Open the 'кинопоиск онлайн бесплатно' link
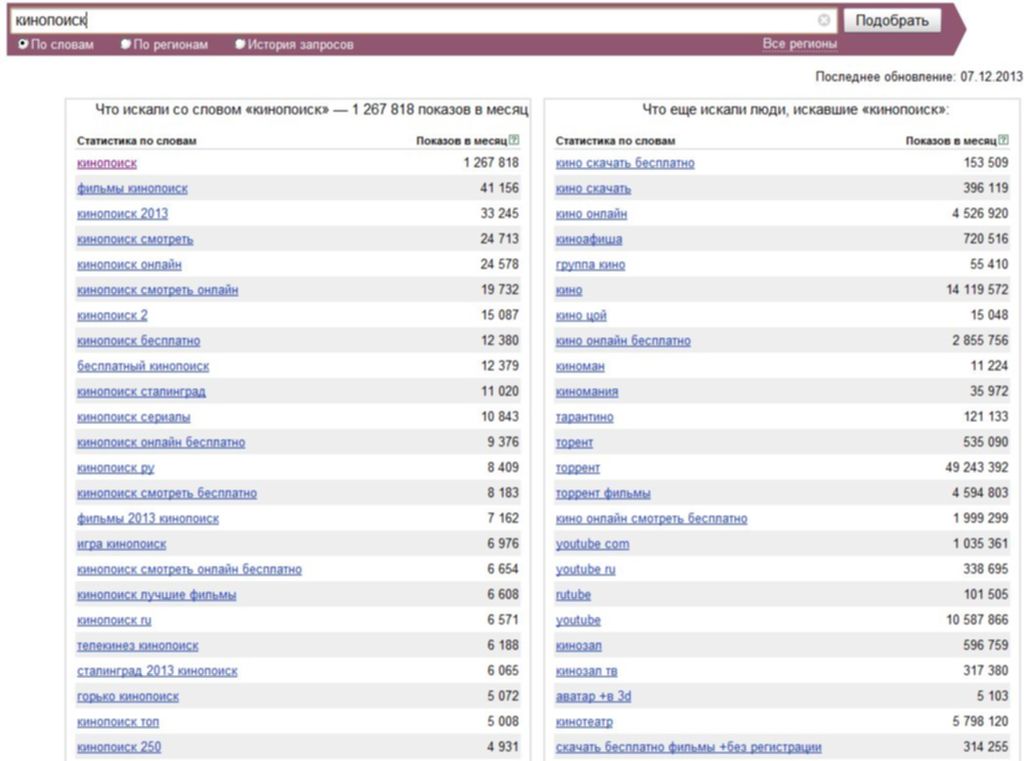The width and height of the screenshot is (1024, 761). click(x=161, y=443)
